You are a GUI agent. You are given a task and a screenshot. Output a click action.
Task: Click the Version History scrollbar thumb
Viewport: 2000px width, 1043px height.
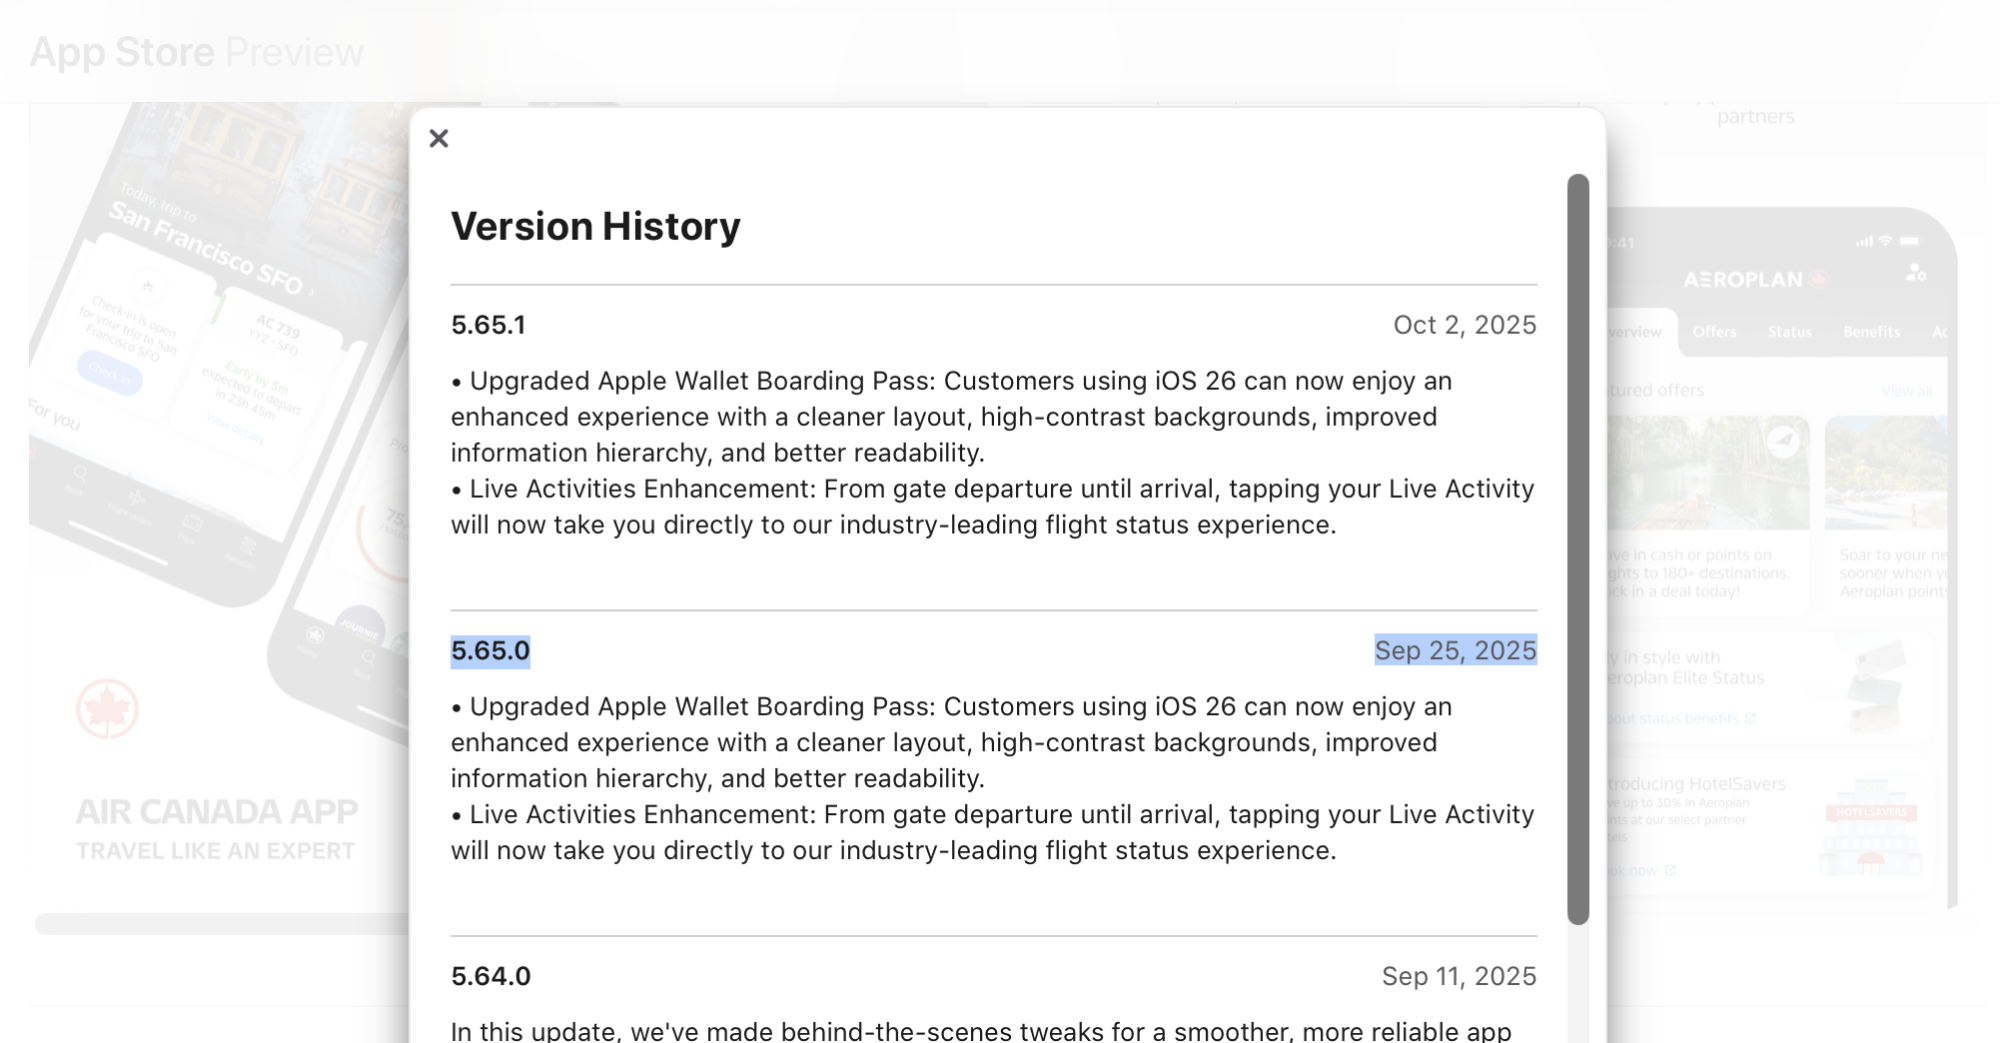click(x=1578, y=549)
